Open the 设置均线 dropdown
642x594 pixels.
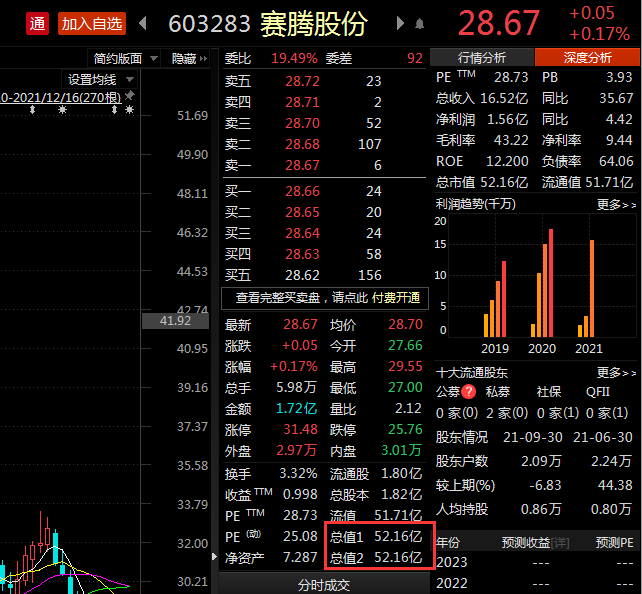[99, 79]
